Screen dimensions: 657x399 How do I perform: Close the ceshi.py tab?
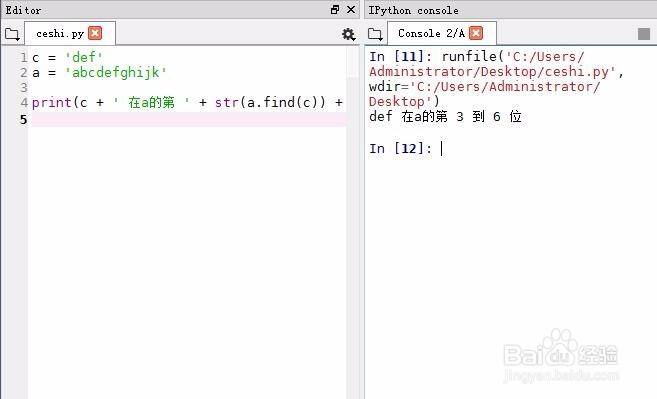click(x=95, y=33)
